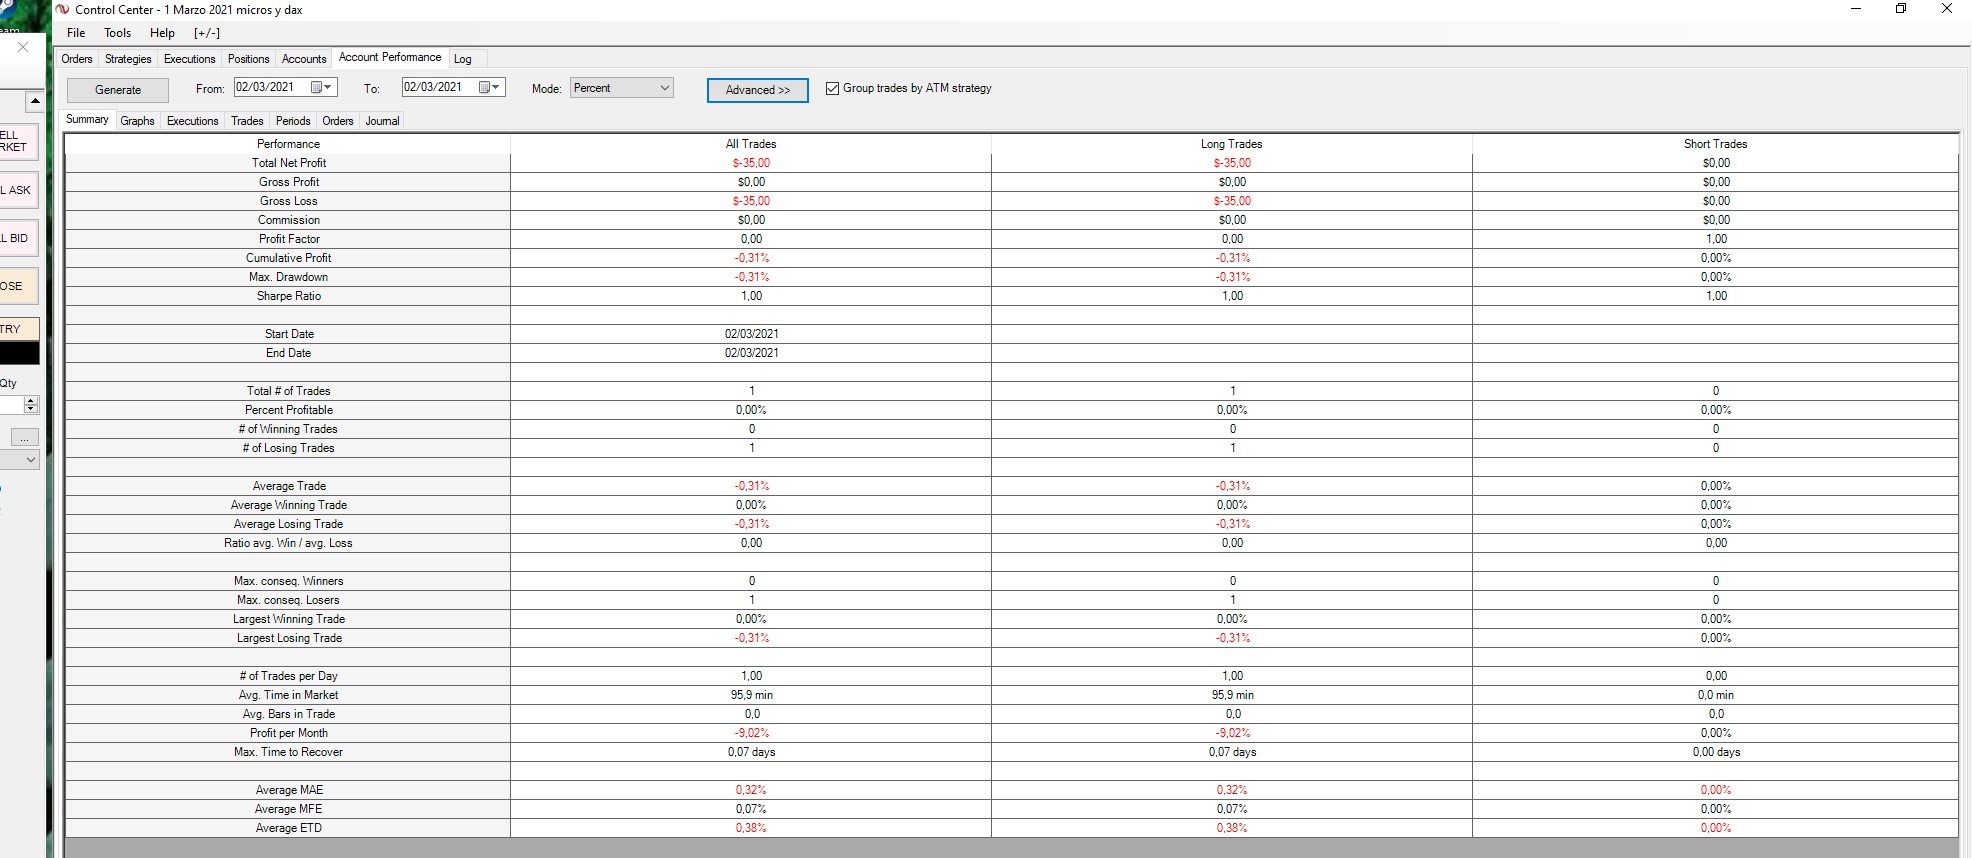The height and width of the screenshot is (858, 1972).
Task: Click the [+/-] menu item
Action: click(x=207, y=33)
